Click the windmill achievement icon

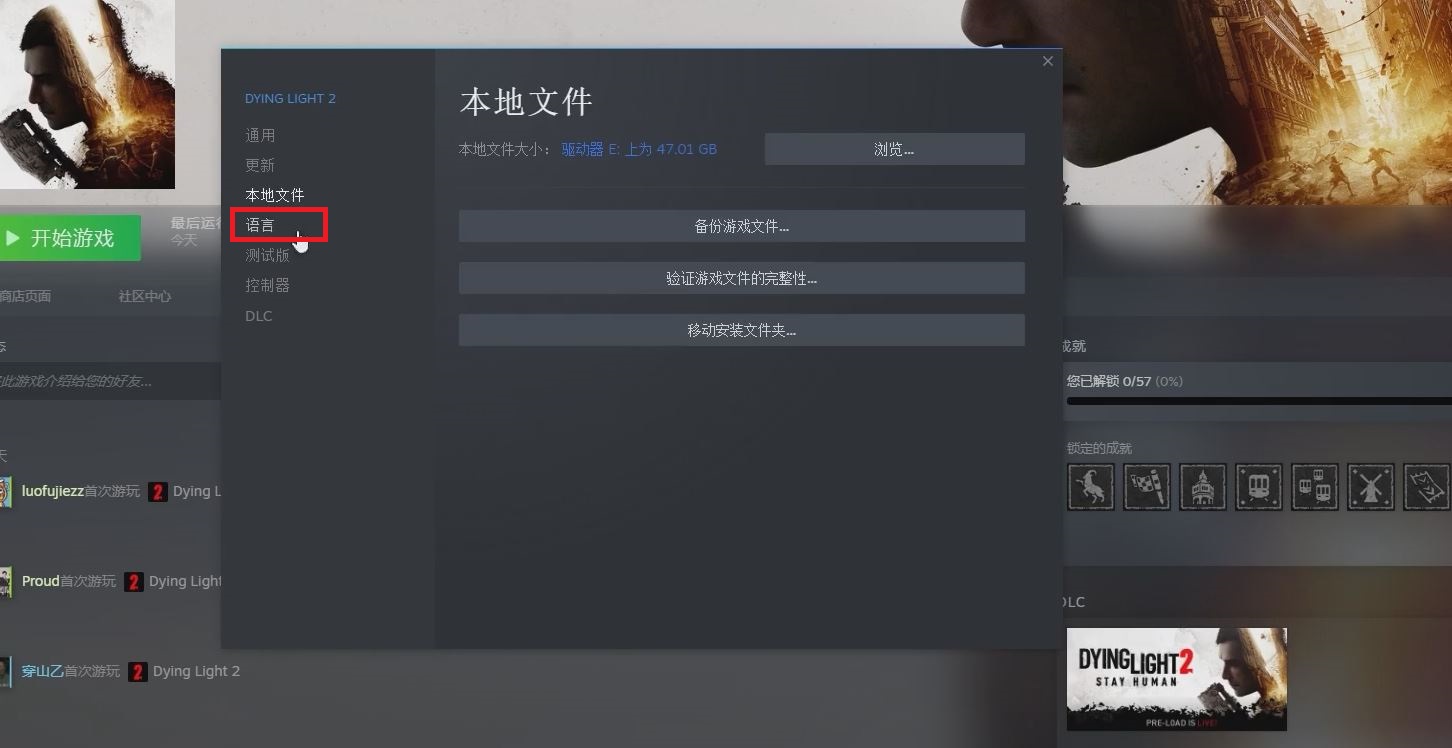click(1370, 487)
